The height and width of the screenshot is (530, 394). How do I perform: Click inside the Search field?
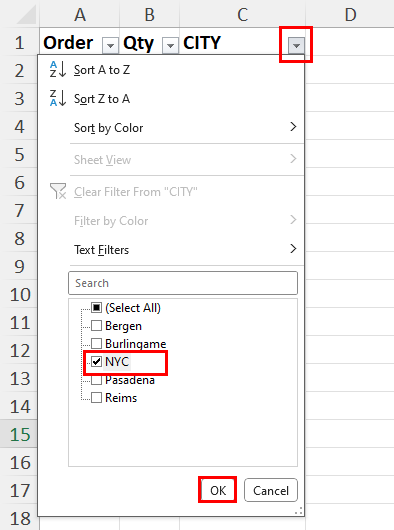[x=183, y=283]
